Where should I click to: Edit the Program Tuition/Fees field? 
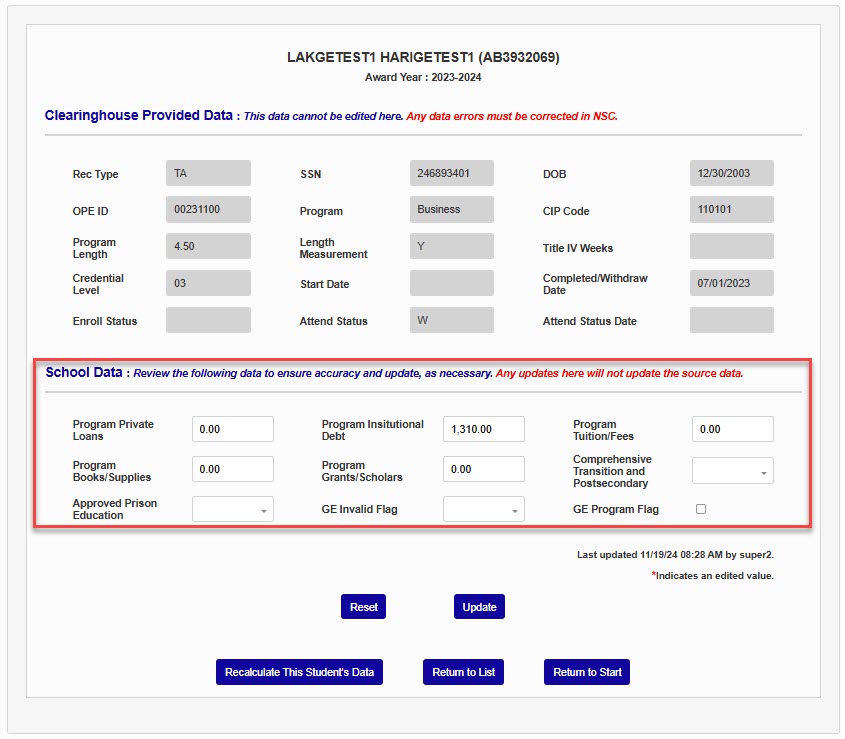(732, 429)
